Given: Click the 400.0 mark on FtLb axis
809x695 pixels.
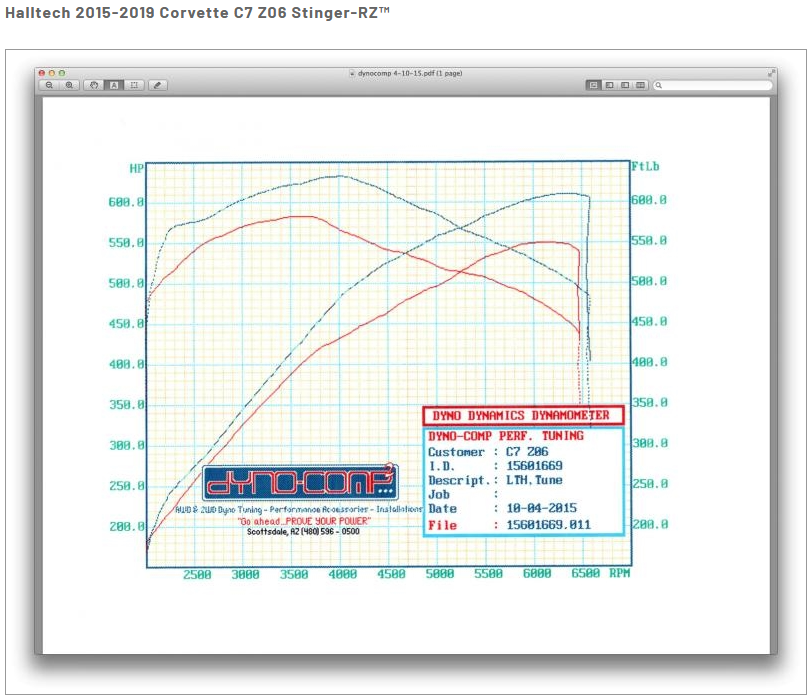Looking at the screenshot, I should click(650, 362).
